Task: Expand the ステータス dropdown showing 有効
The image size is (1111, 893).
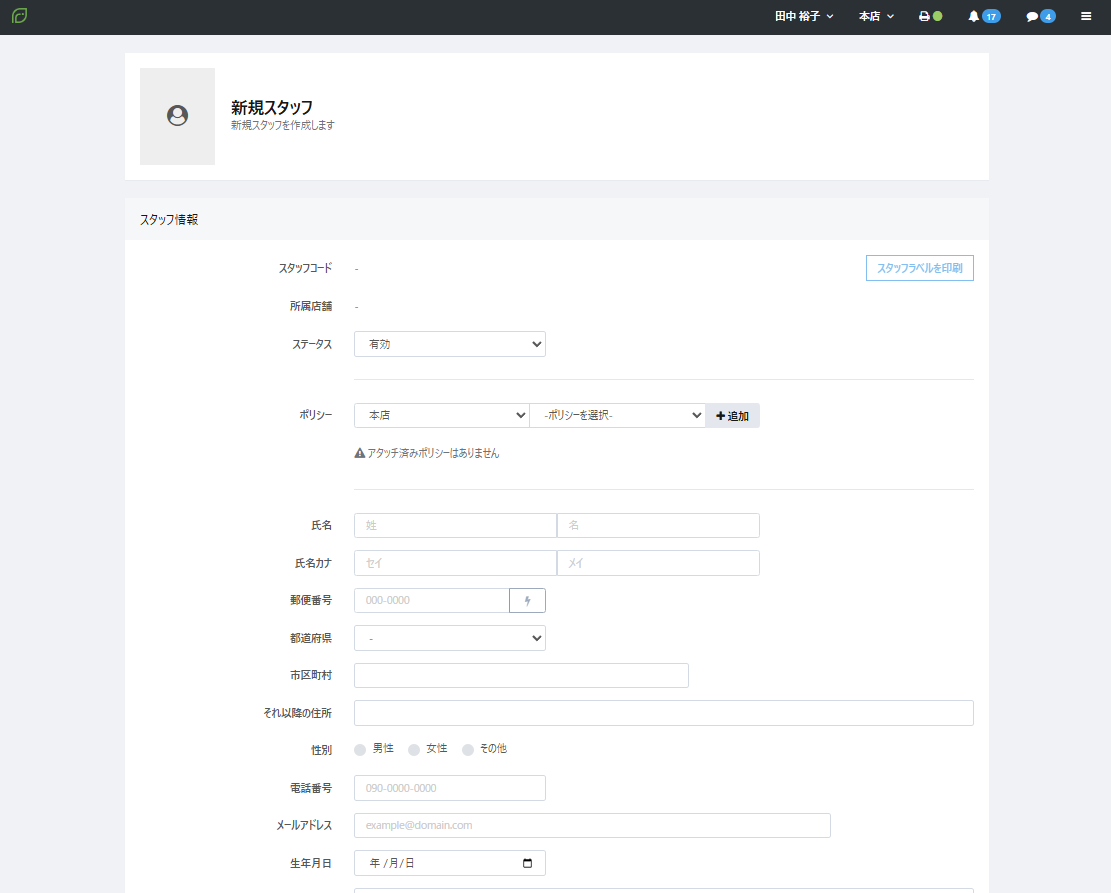Action: point(450,344)
